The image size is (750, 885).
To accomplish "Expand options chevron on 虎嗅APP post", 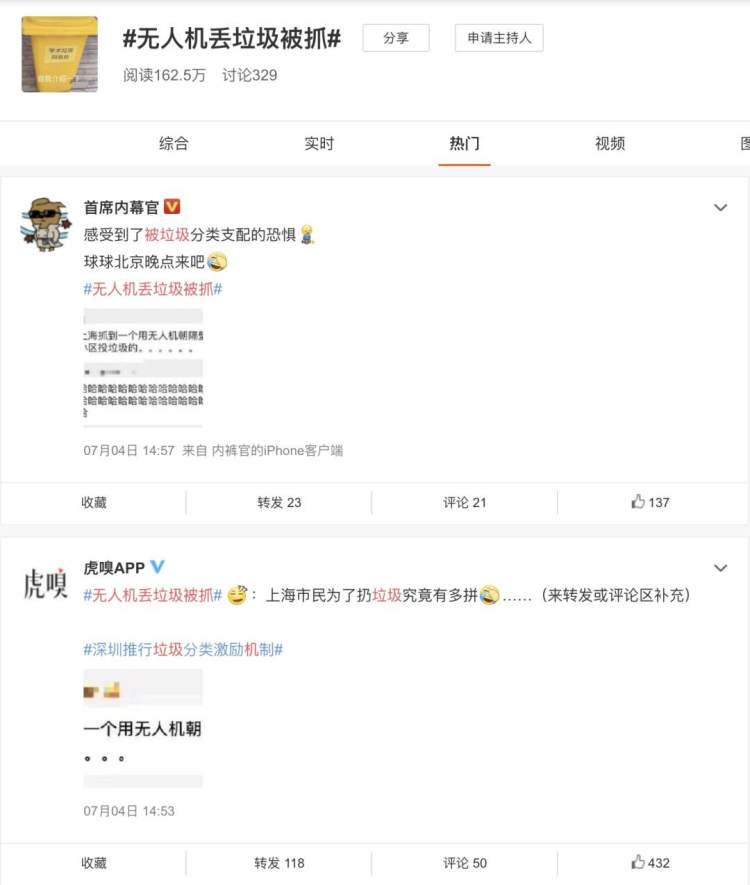I will pyautogui.click(x=720, y=568).
